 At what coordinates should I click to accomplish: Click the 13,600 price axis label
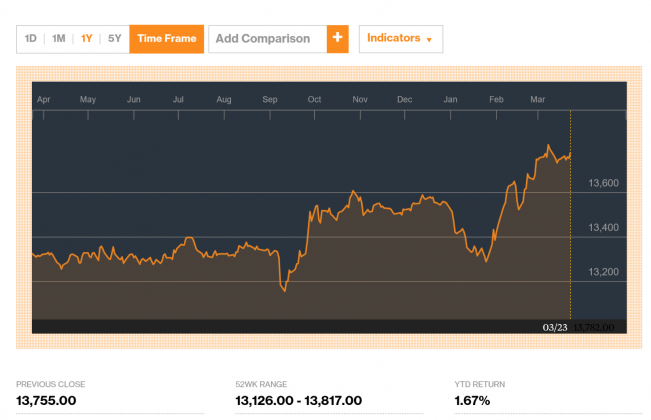tap(604, 184)
